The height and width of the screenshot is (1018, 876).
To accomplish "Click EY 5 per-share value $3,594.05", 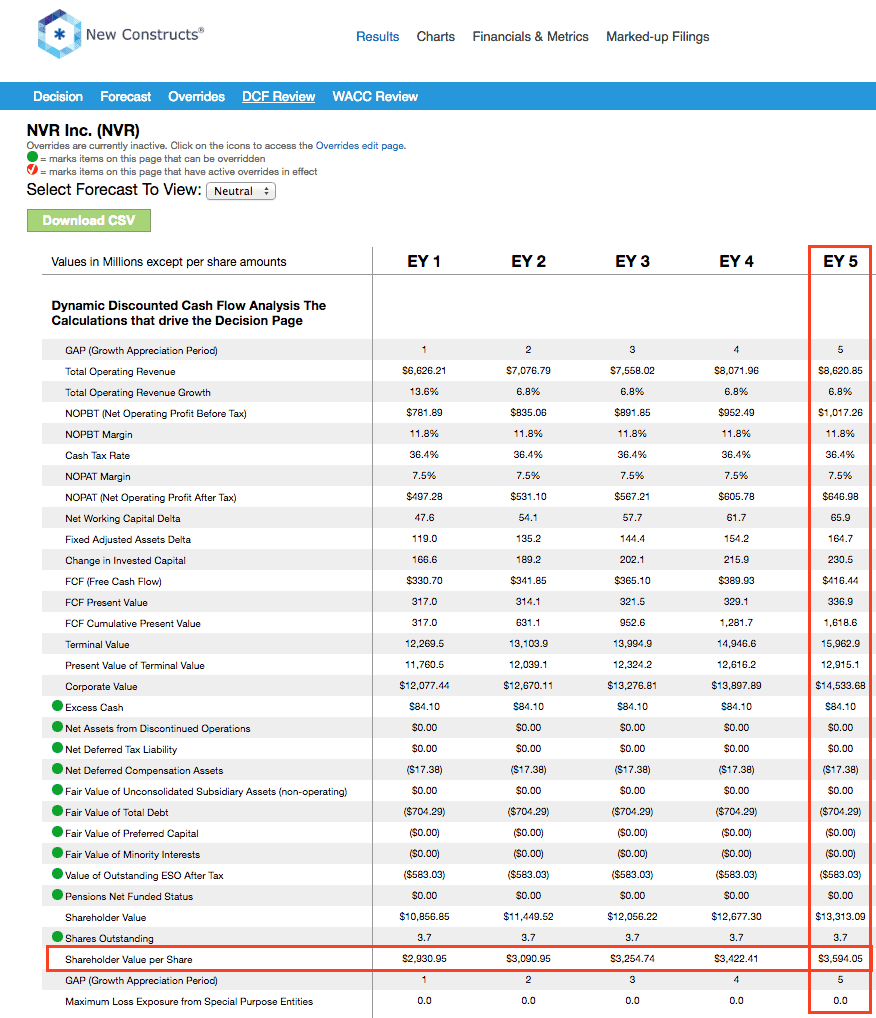I will [840, 958].
